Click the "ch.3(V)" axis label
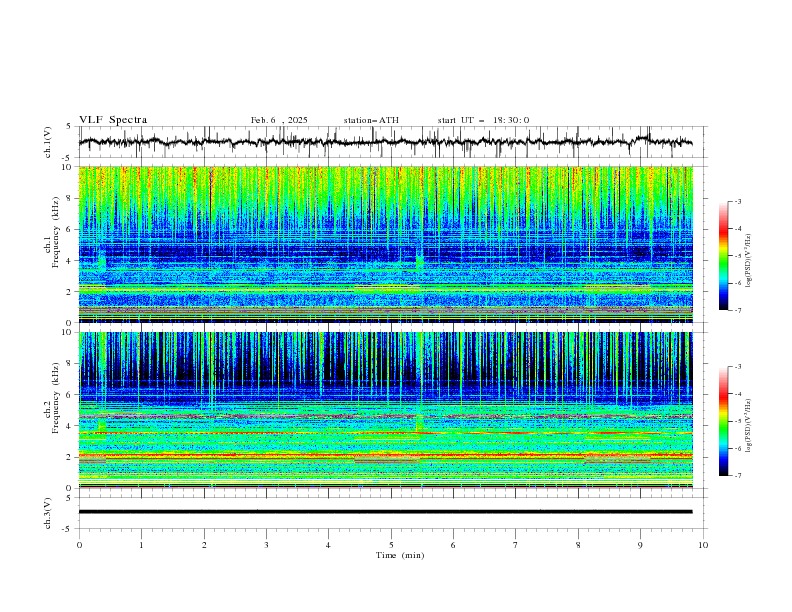The width and height of the screenshot is (792, 612). [x=48, y=513]
